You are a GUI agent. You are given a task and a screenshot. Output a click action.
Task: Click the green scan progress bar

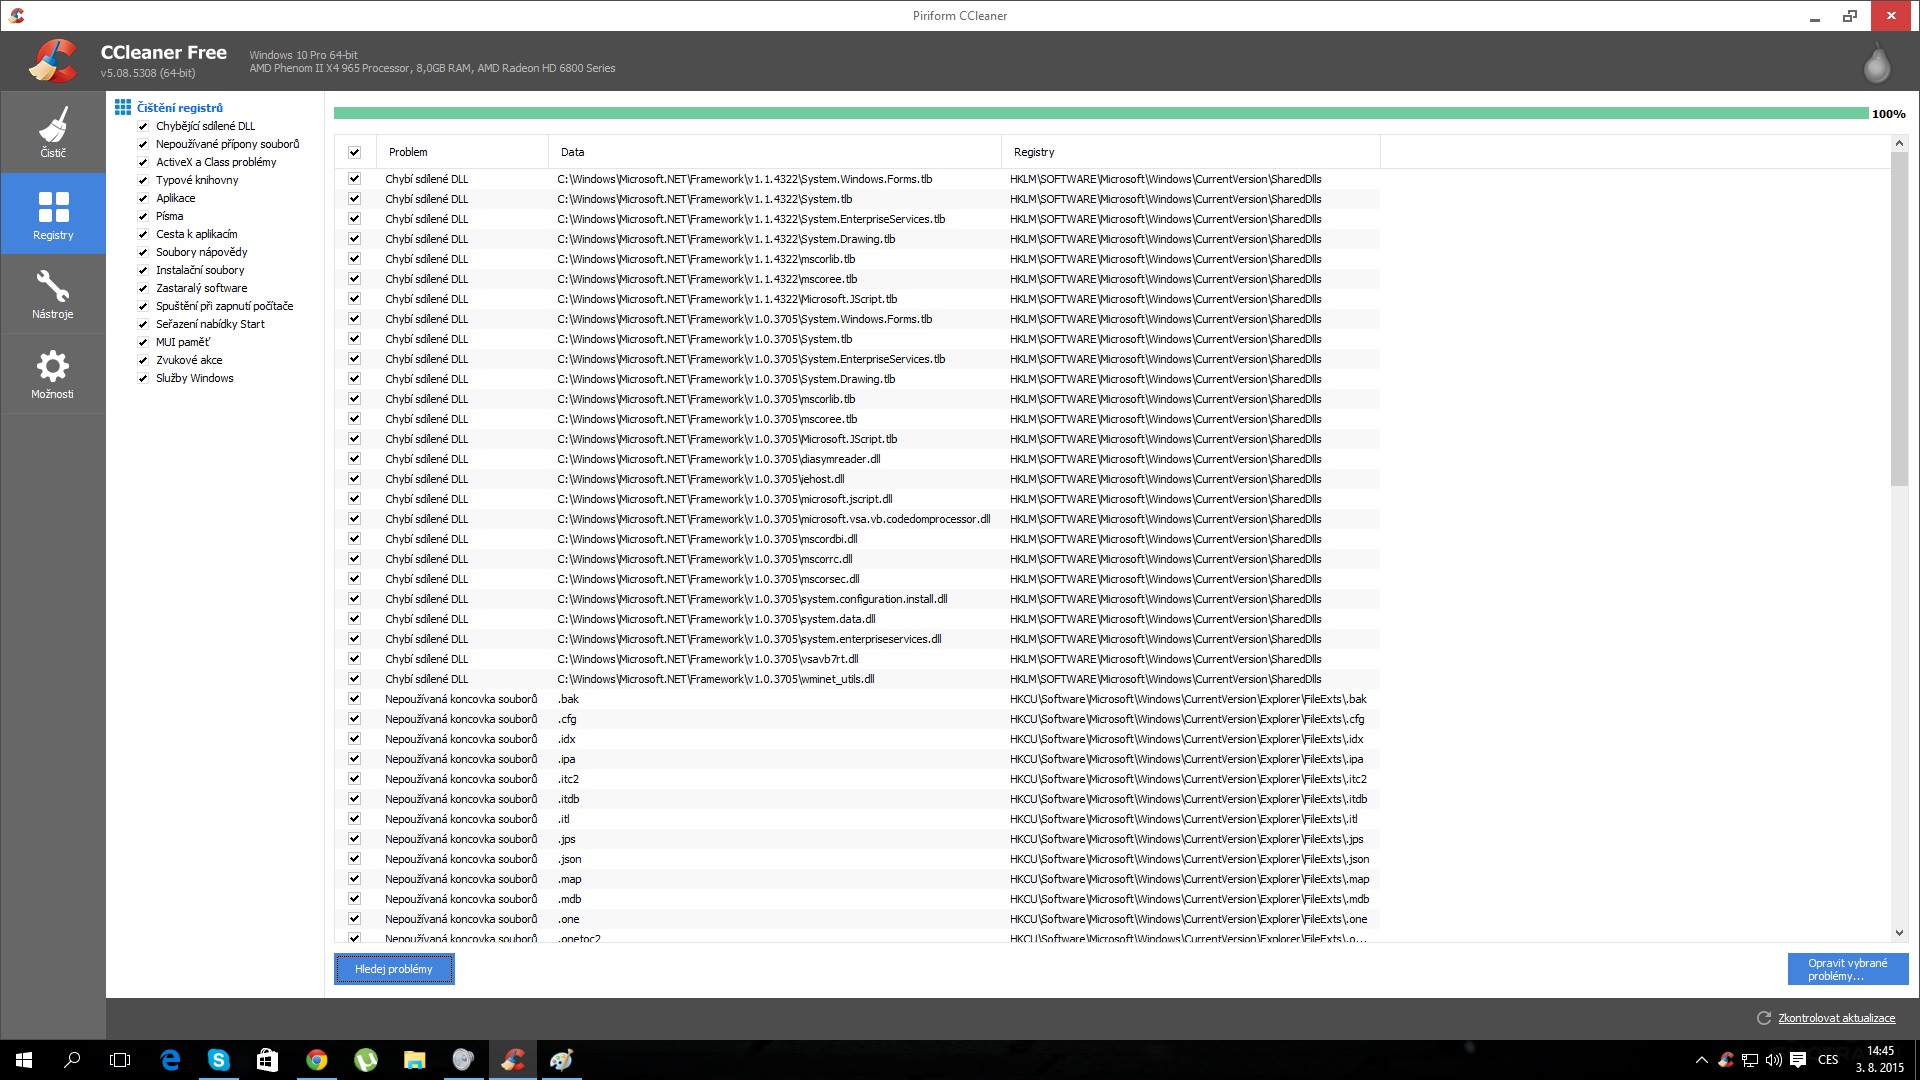[x=1100, y=114]
